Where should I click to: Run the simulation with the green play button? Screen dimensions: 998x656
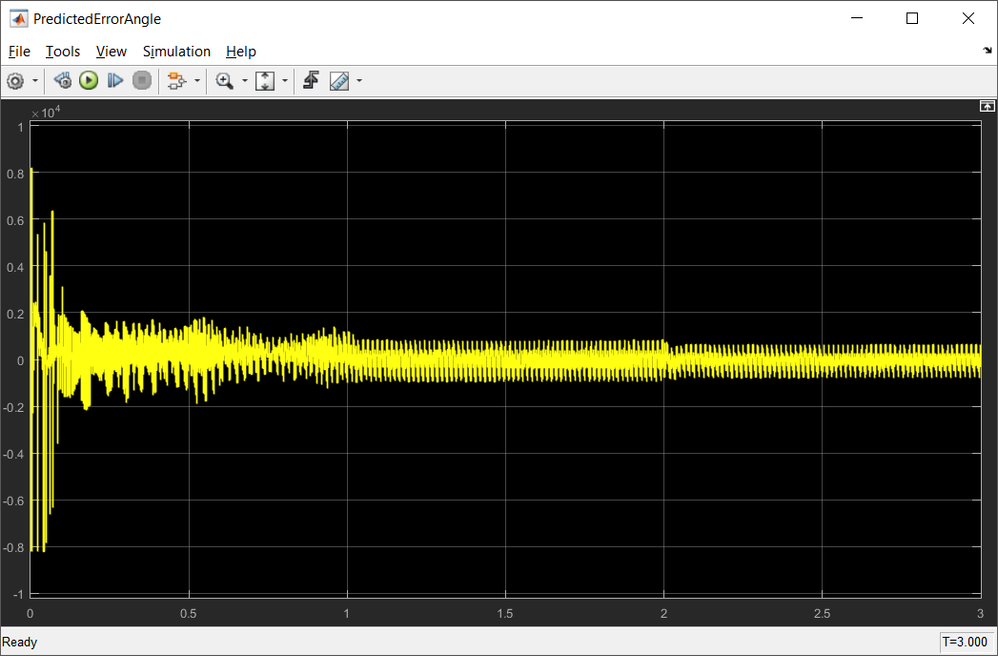pyautogui.click(x=88, y=81)
